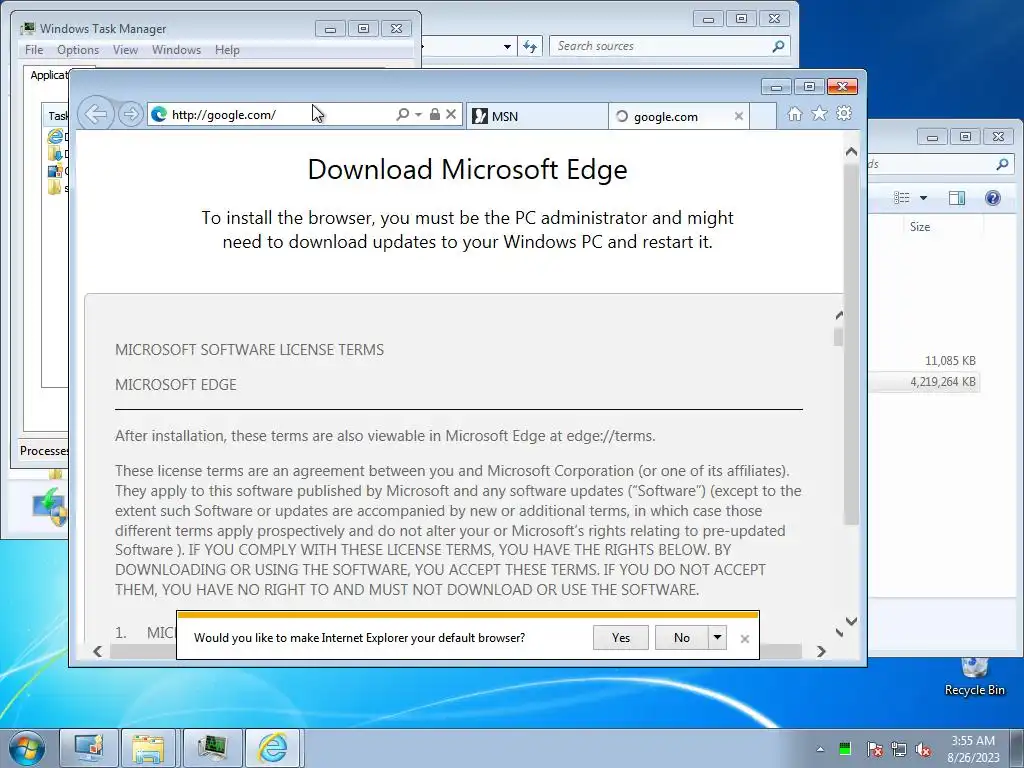Show hidden tray icons arrow
The height and width of the screenshot is (768, 1024).
tap(820, 749)
